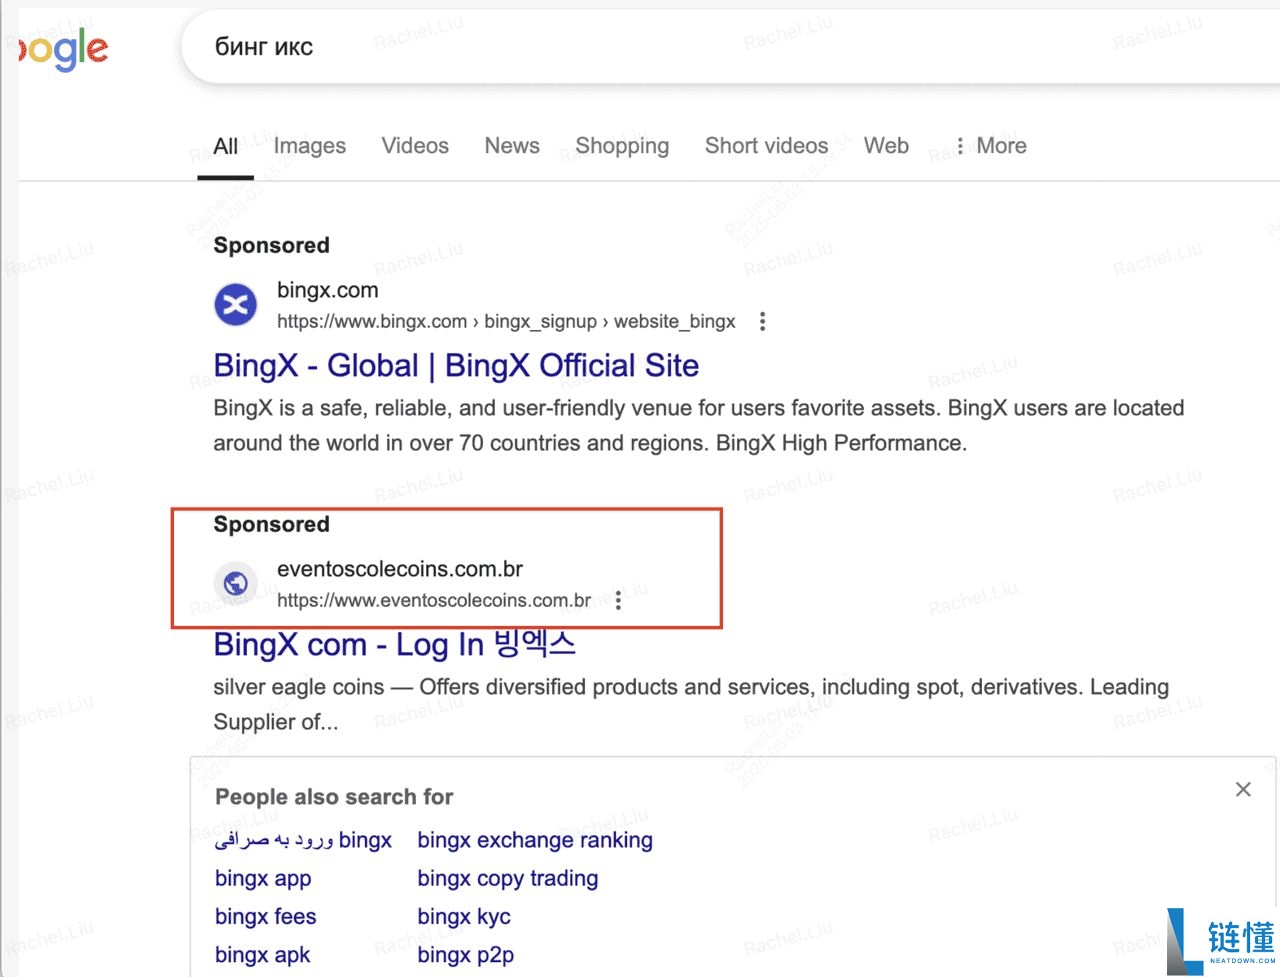Choose the bingx kyc suggestion
1280x977 pixels.
pos(464,917)
